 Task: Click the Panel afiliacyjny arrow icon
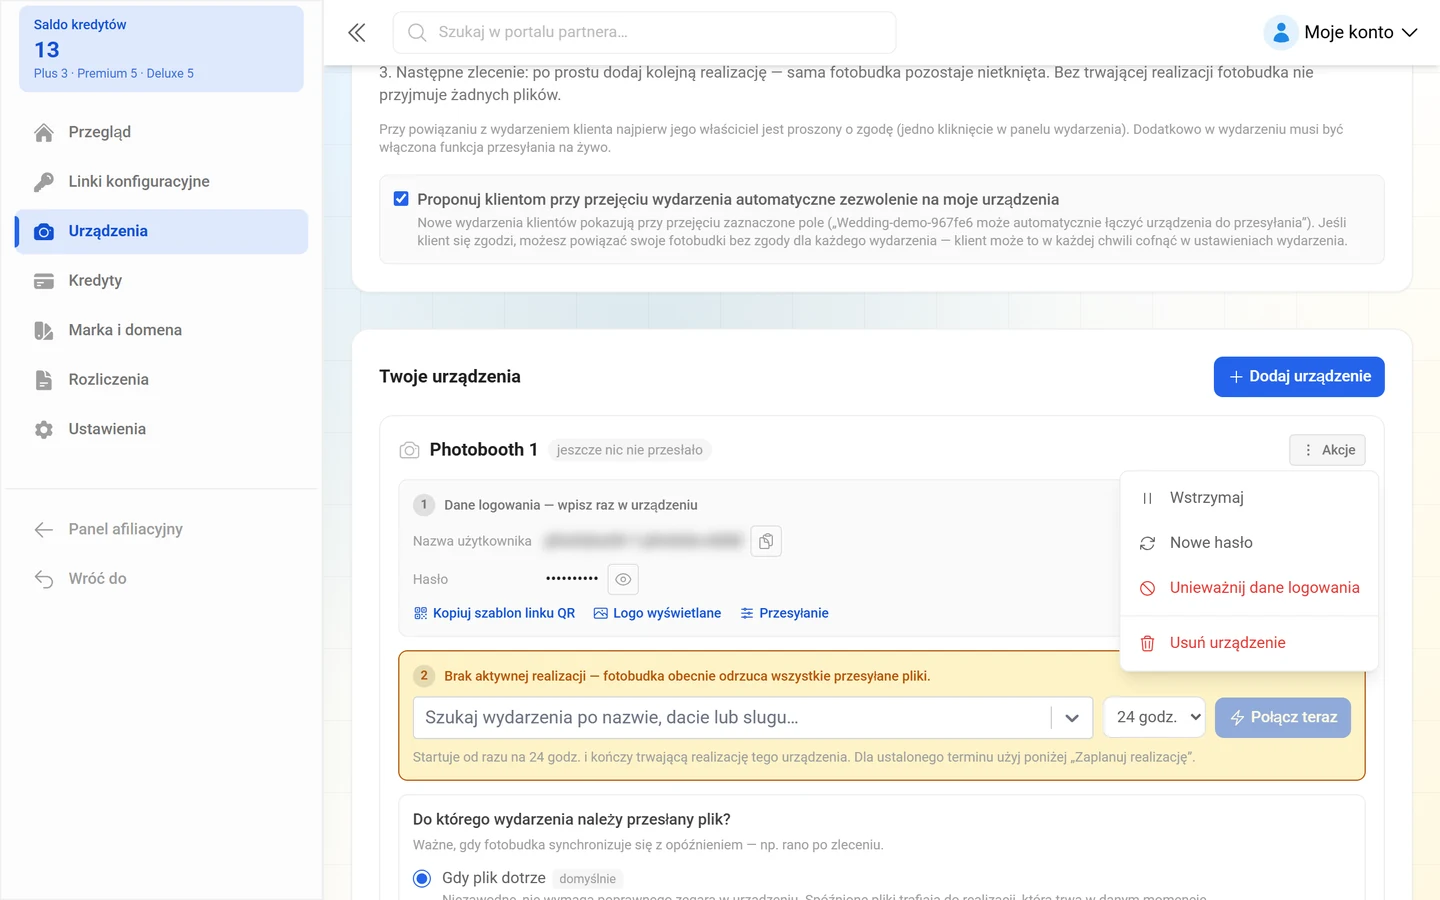point(44,529)
